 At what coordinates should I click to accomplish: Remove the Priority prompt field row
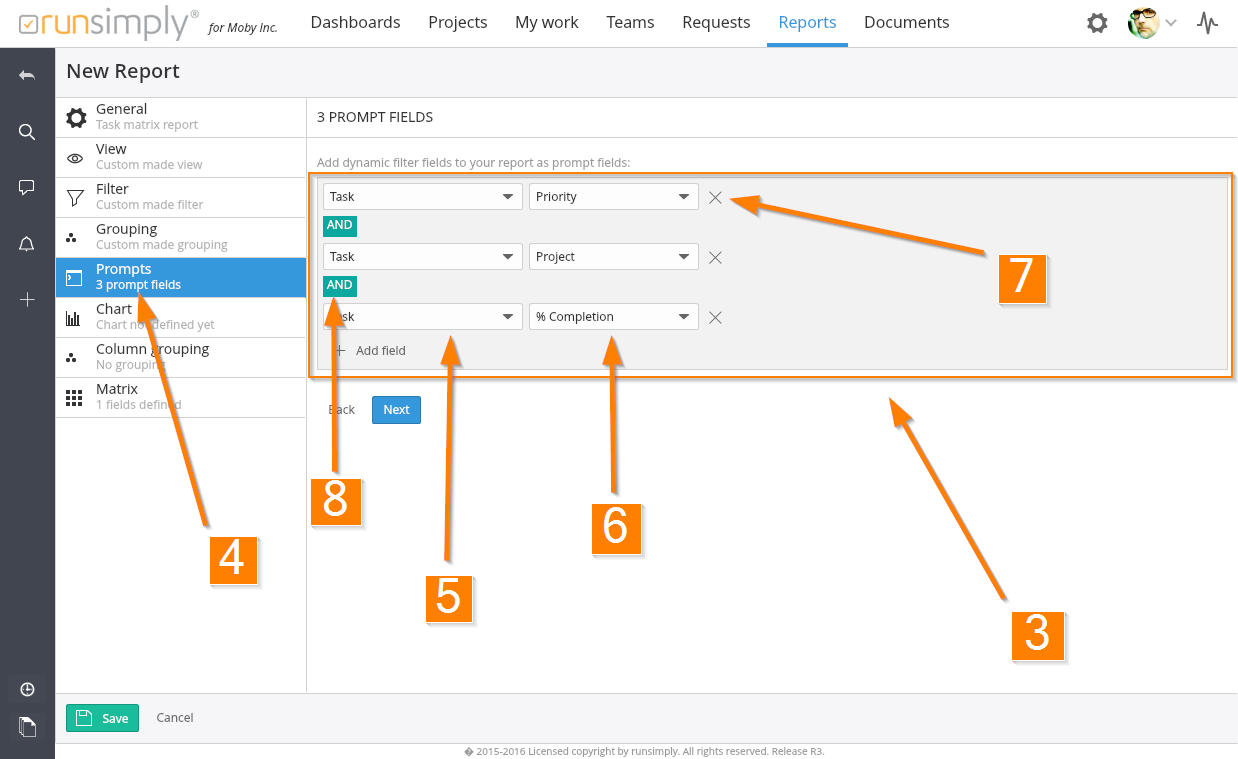pos(715,197)
